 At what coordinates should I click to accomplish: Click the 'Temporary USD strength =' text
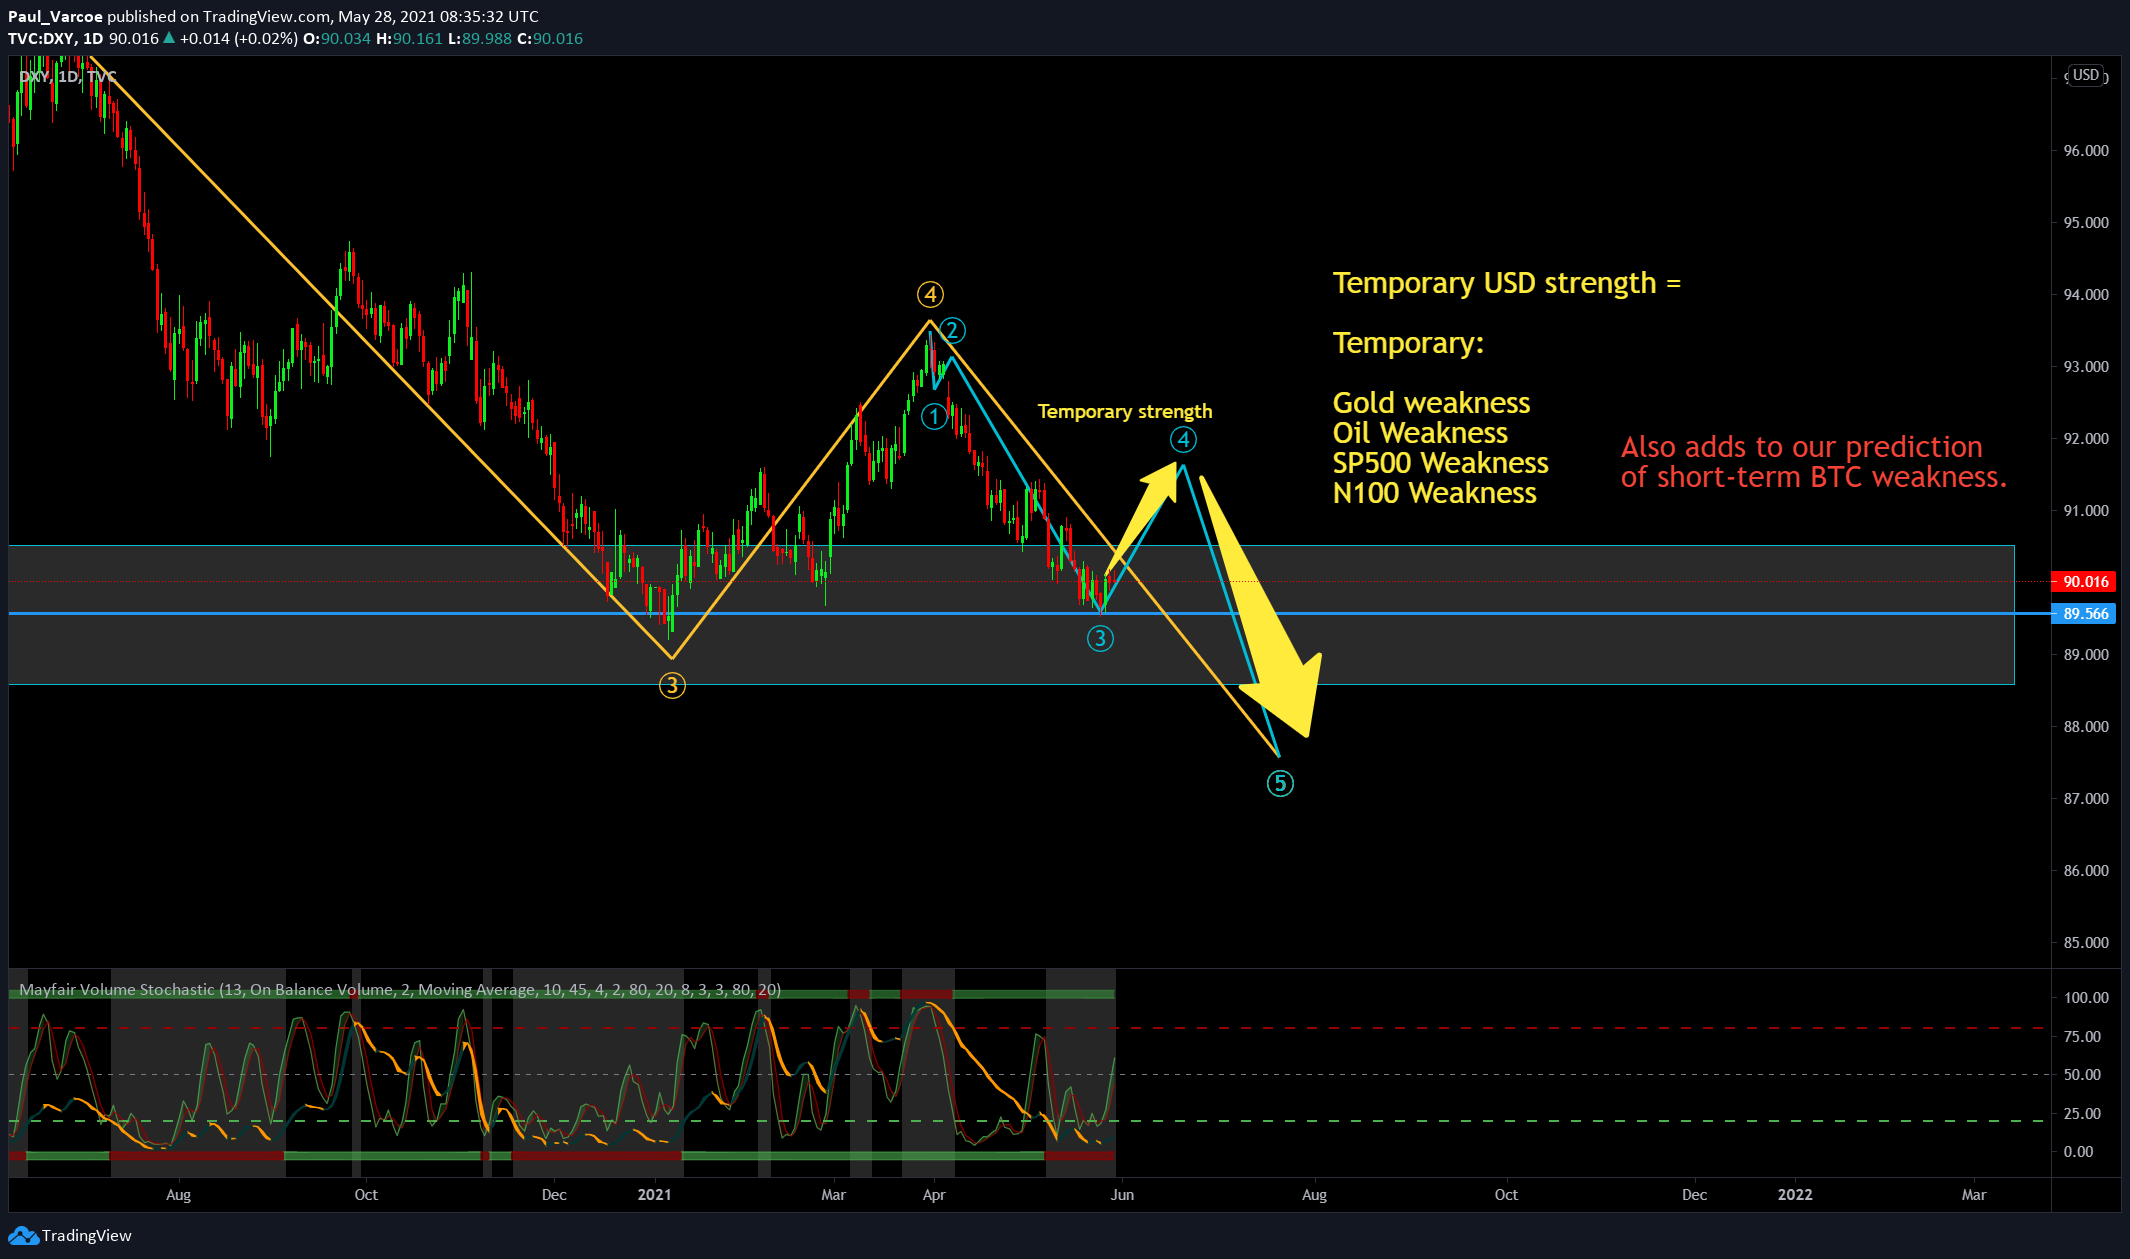(1507, 283)
